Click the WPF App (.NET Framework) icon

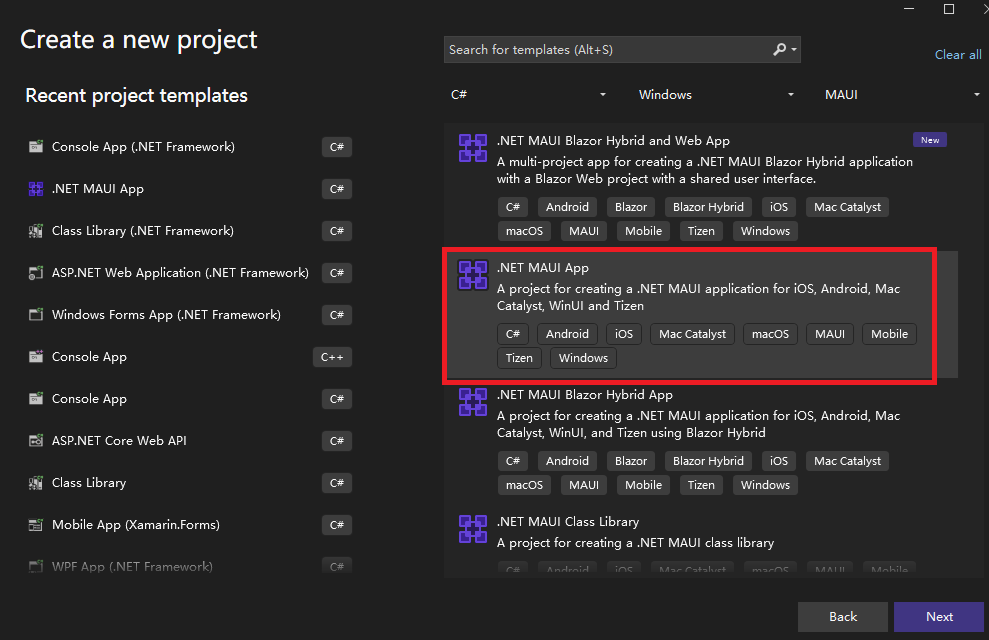(x=36, y=566)
